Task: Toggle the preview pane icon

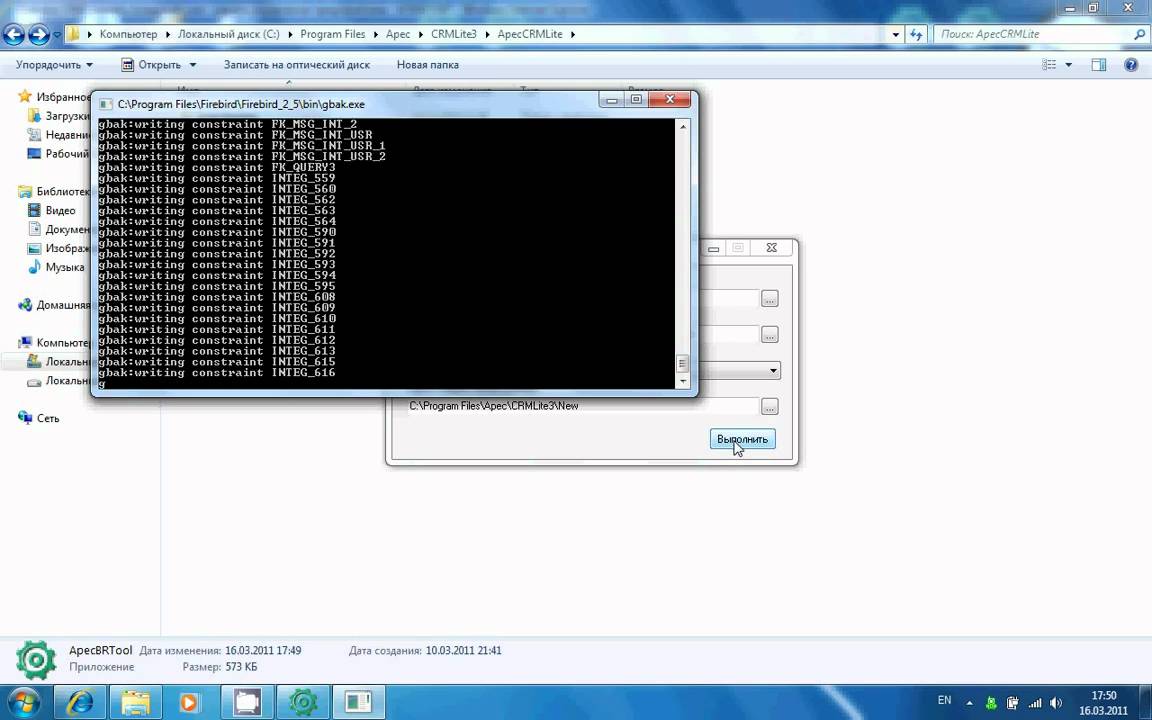Action: tap(1098, 65)
